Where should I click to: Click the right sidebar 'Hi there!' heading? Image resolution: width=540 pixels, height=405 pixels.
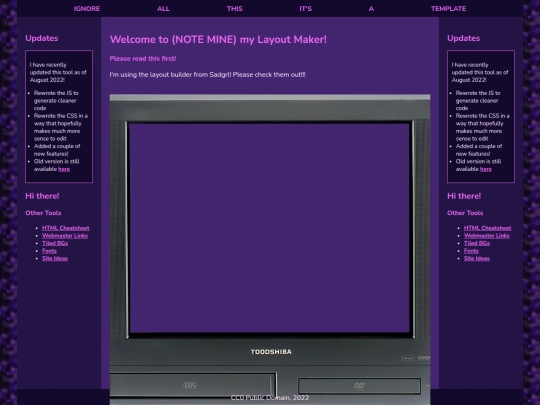point(464,196)
